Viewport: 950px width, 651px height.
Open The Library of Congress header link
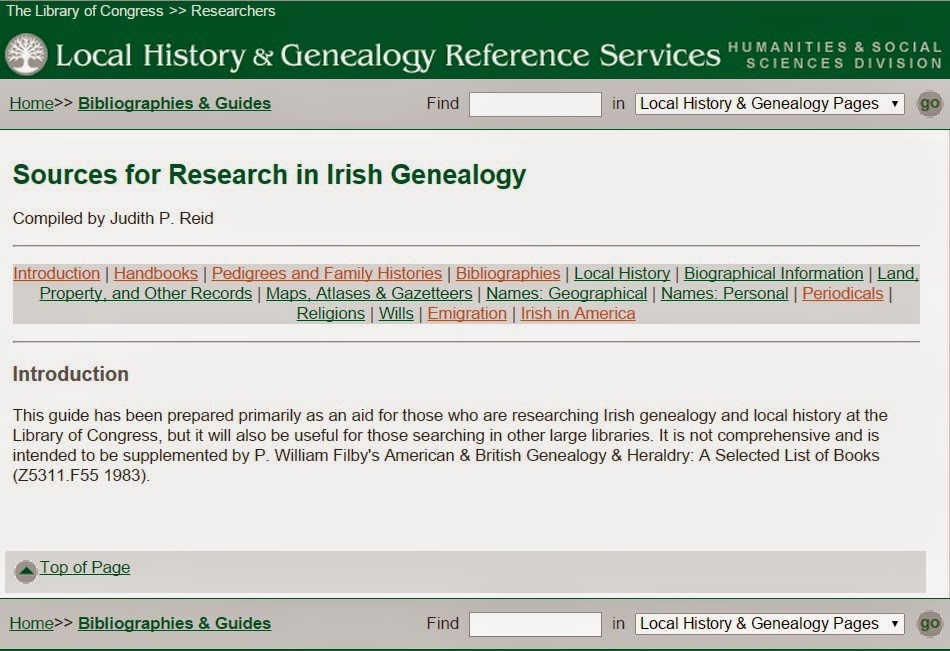pyautogui.click(x=84, y=11)
